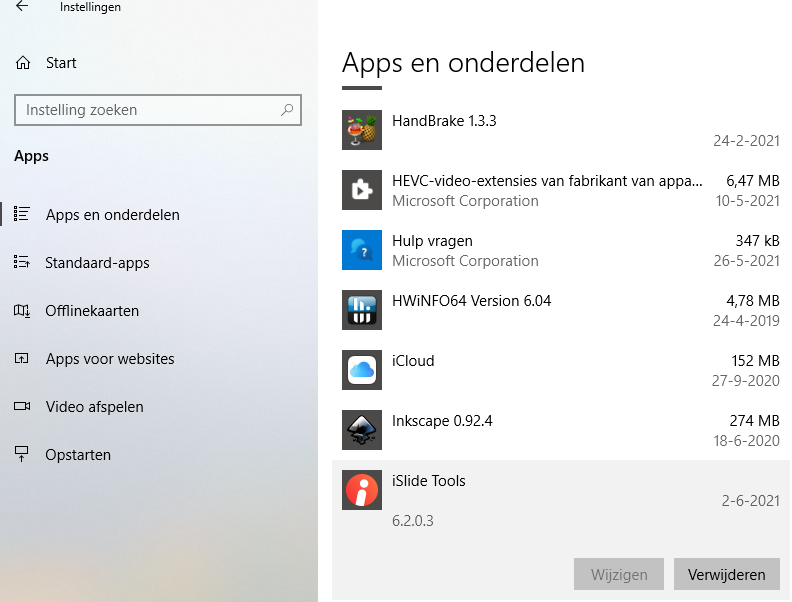Open the Standaard-apps section
The width and height of the screenshot is (792, 602).
97,263
